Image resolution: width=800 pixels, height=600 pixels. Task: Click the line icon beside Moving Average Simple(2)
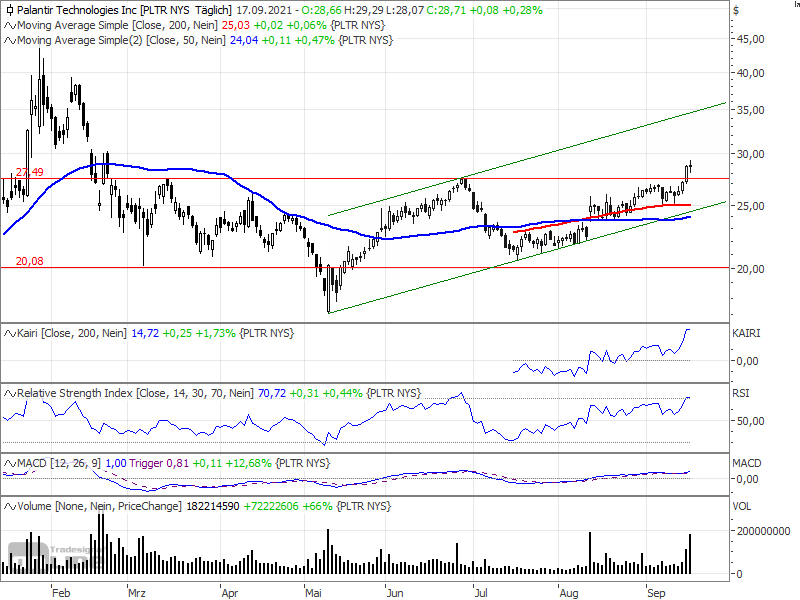click(10, 40)
